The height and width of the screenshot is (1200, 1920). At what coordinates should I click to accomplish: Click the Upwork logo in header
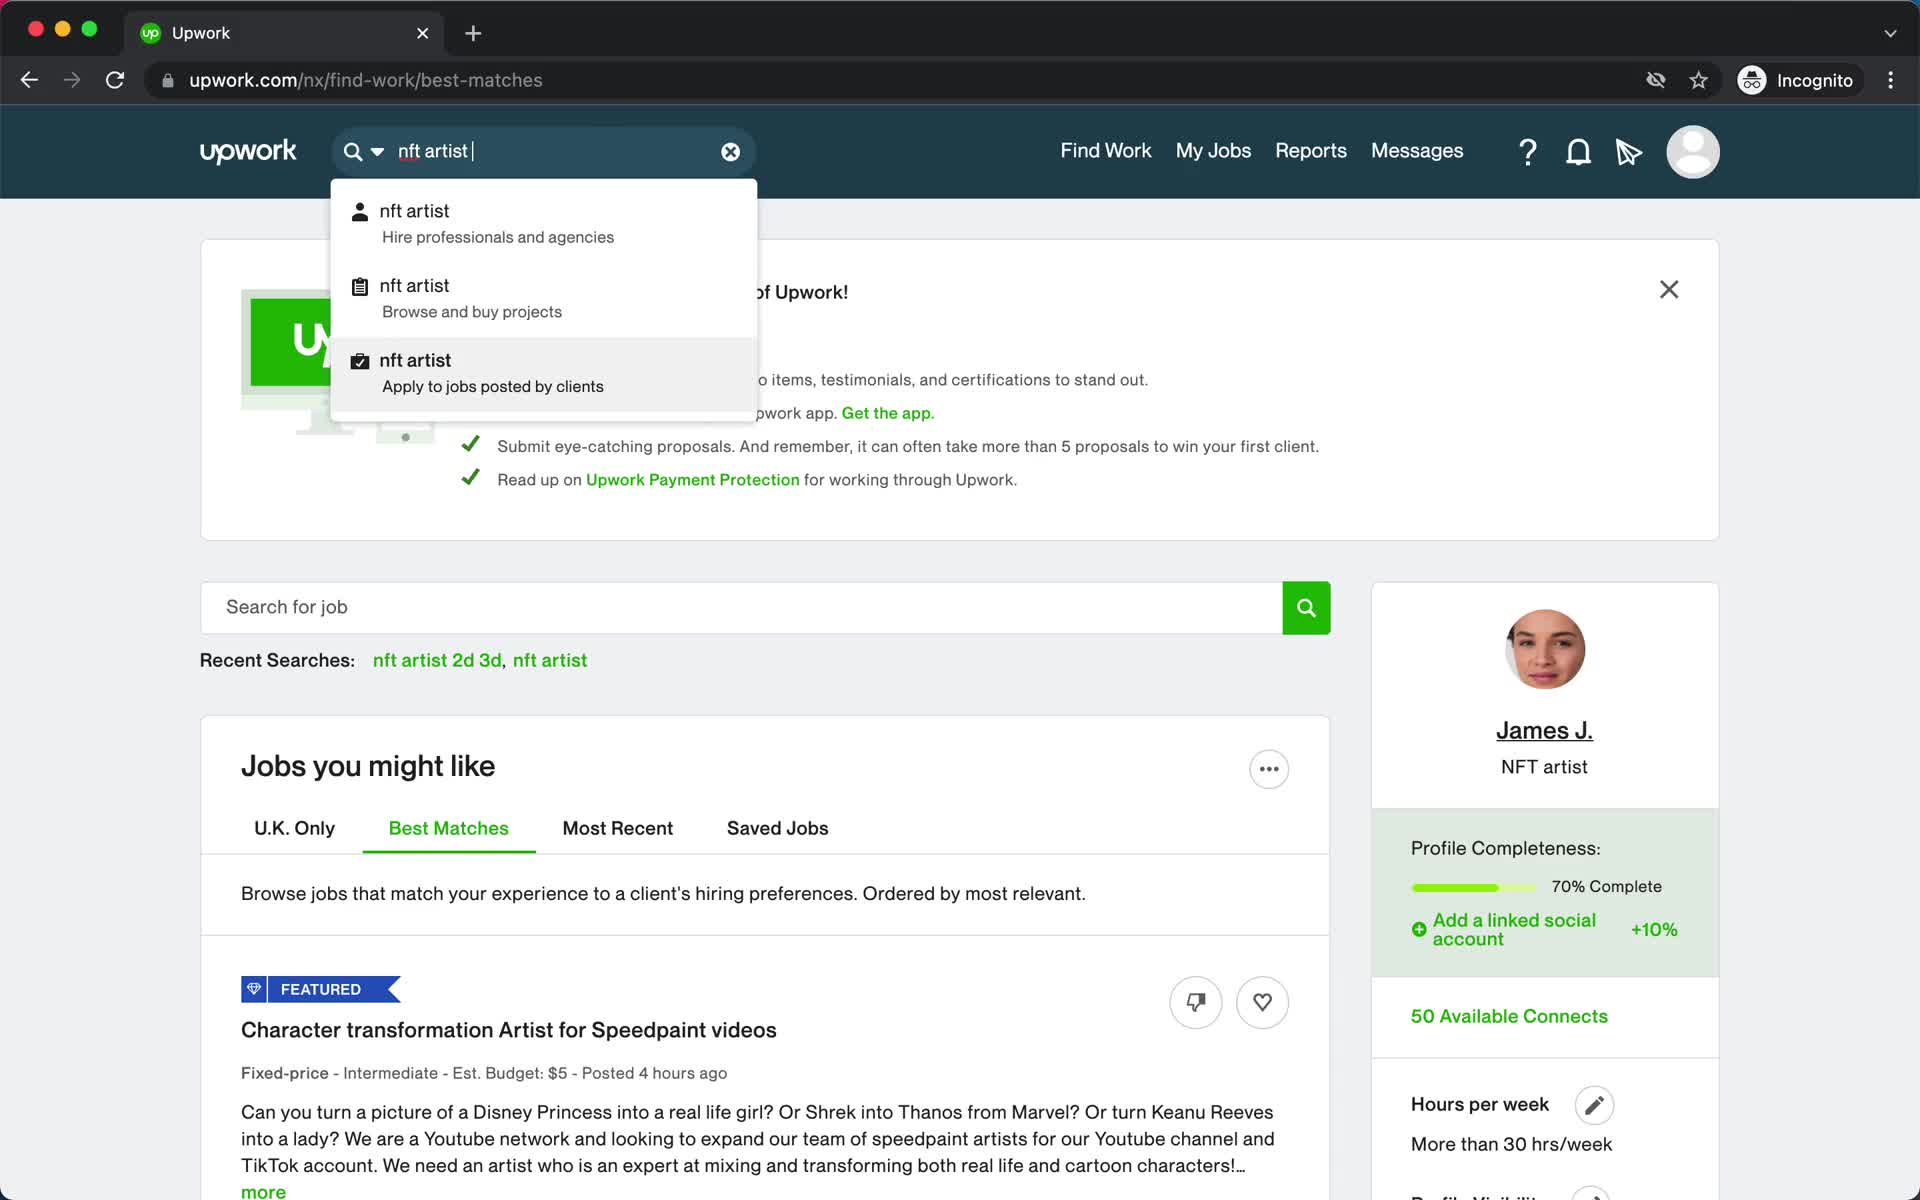point(248,151)
